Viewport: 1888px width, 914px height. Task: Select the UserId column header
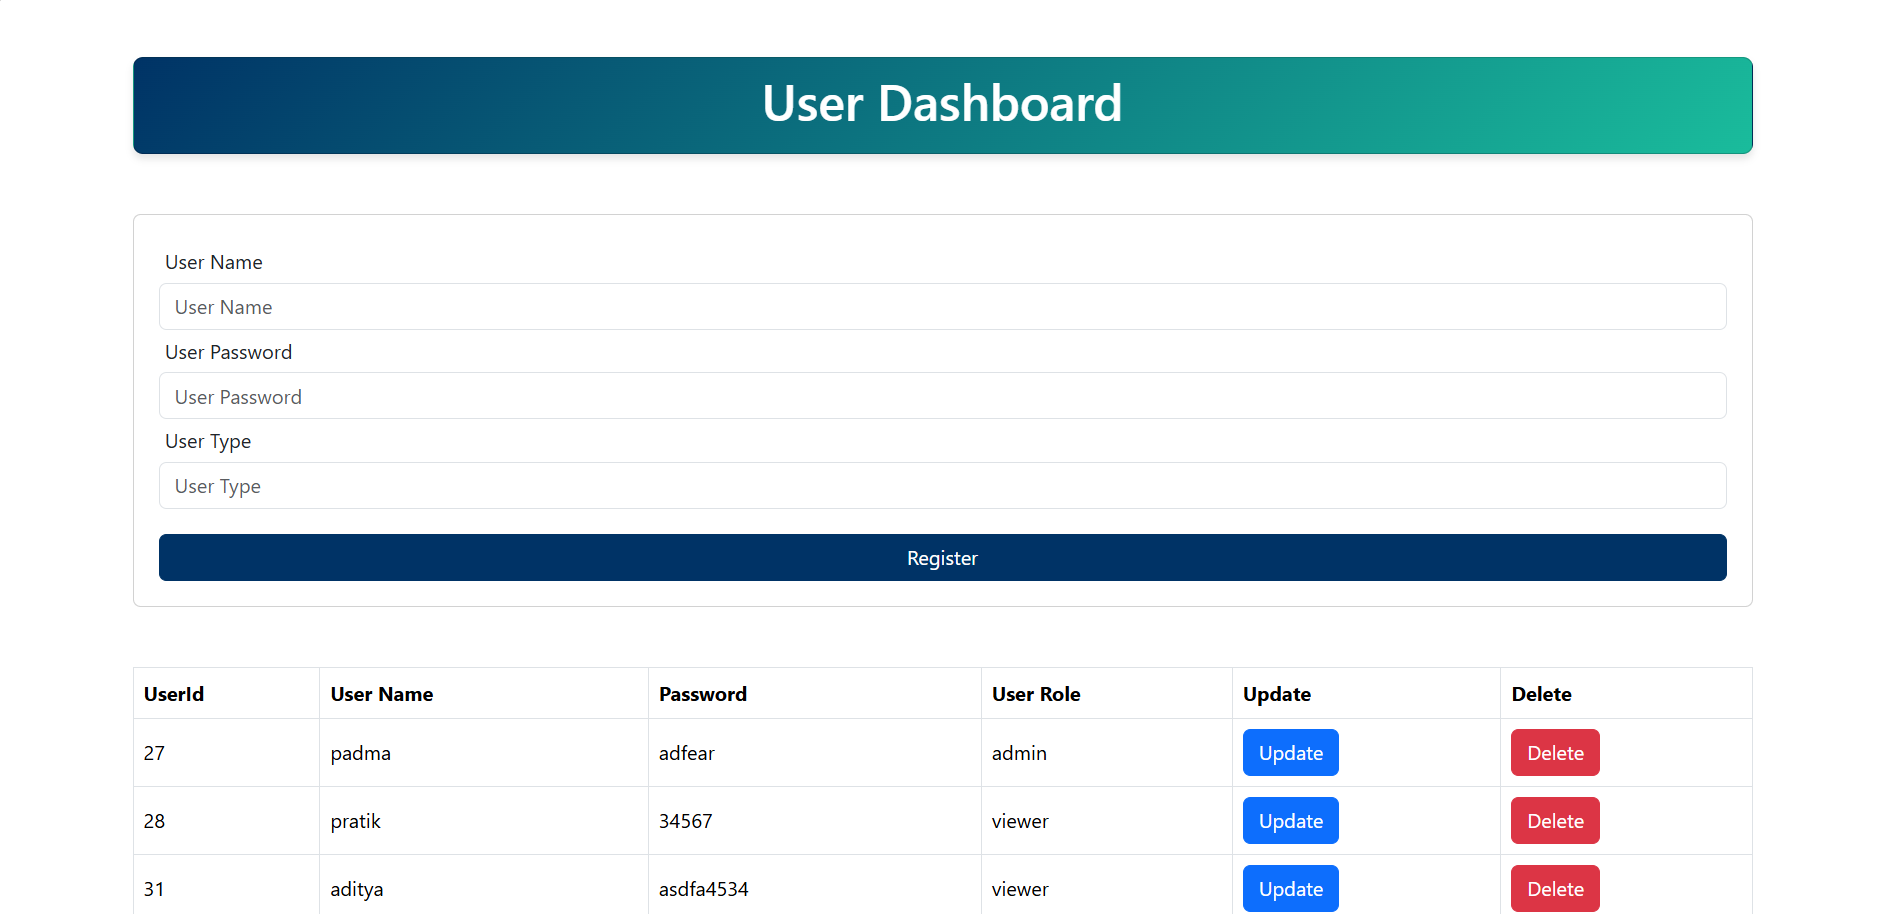coord(174,694)
